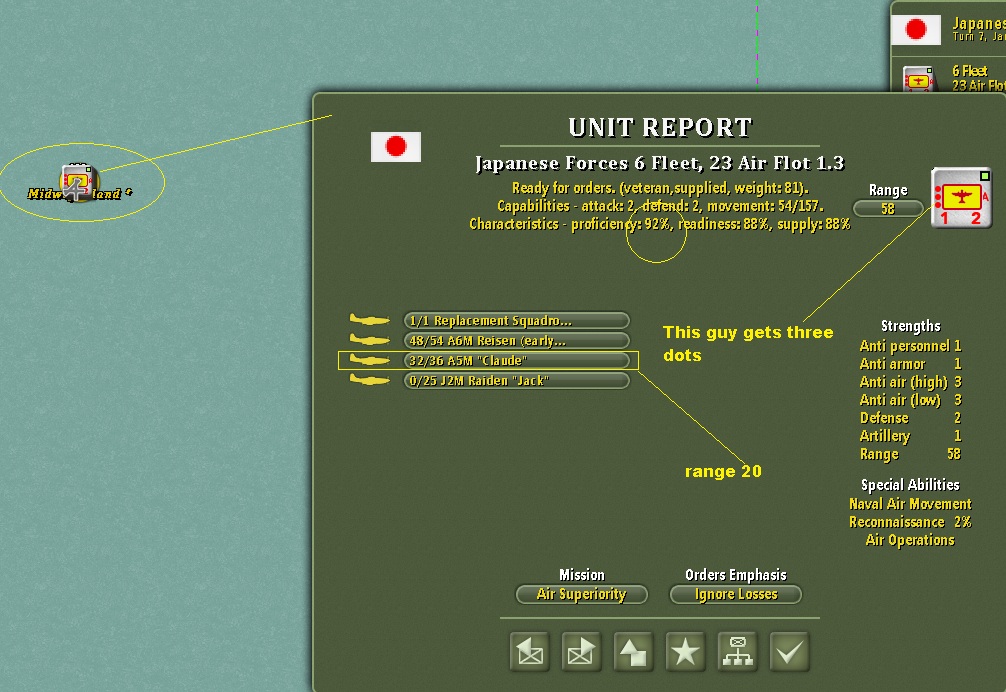Viewport: 1006px width, 692px height.
Task: Click the UNIT REPORT title
Action: (x=660, y=128)
